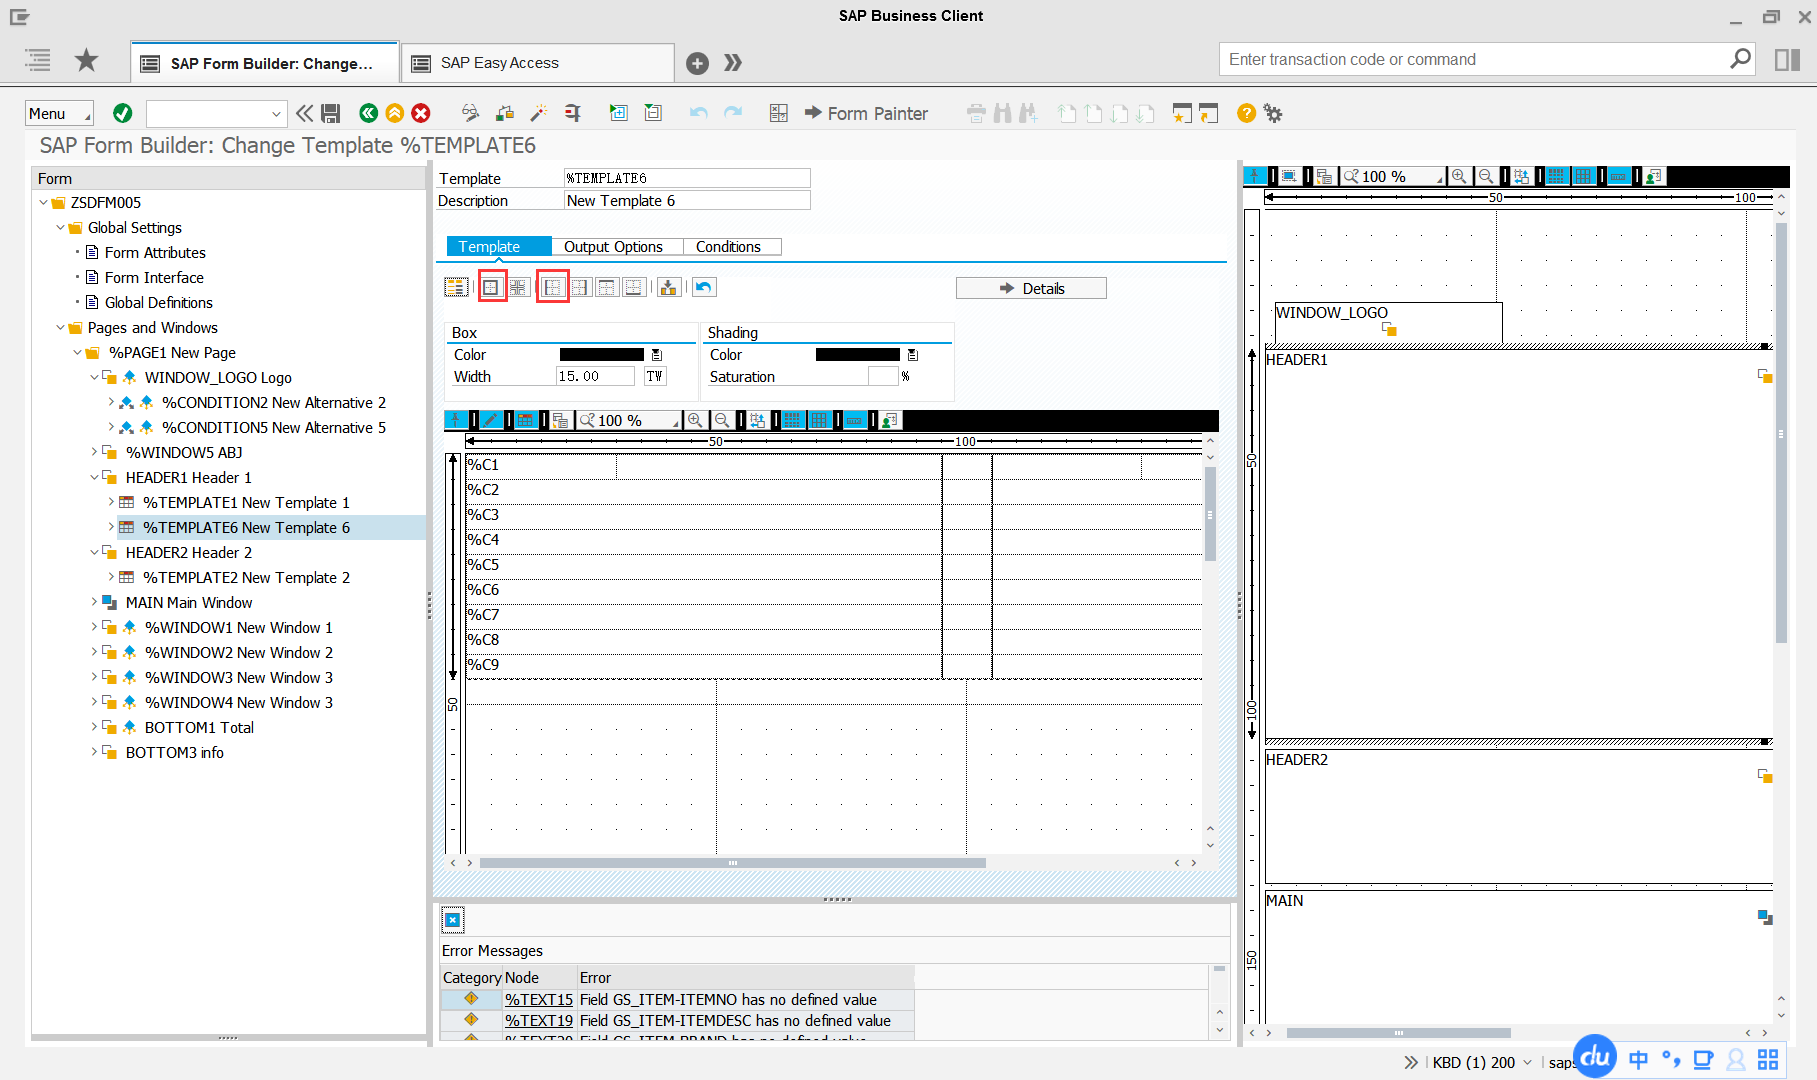The image size is (1817, 1080).
Task: Open the Menu dropdown
Action: pos(59,113)
